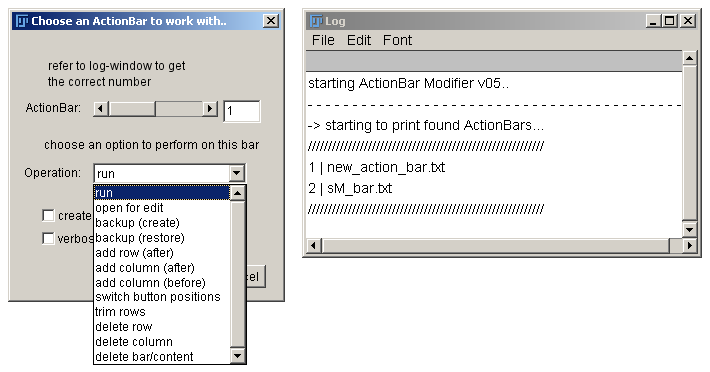The width and height of the screenshot is (710, 372).
Task: Open File menu in Log window
Action: [323, 40]
